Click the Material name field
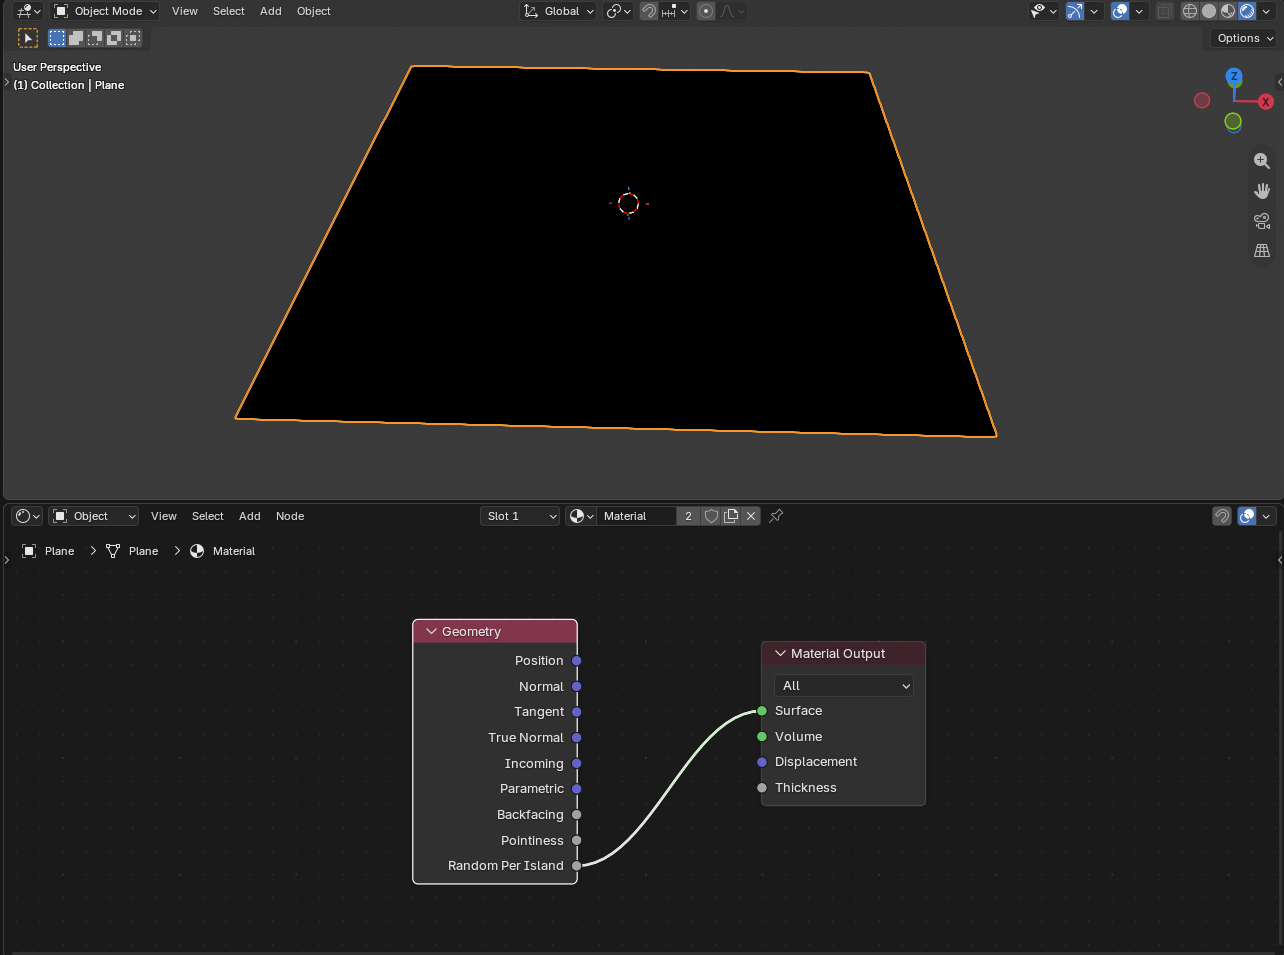Image resolution: width=1284 pixels, height=955 pixels. pos(636,516)
